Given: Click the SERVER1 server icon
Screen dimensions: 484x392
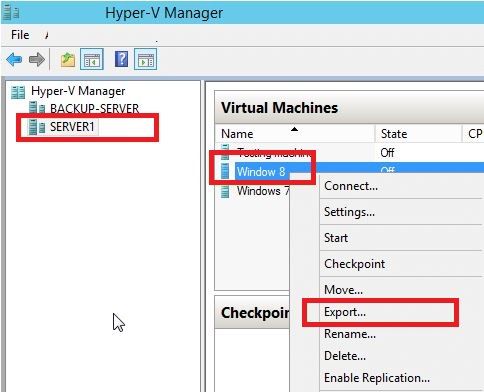Looking at the screenshot, I should click(37, 127).
